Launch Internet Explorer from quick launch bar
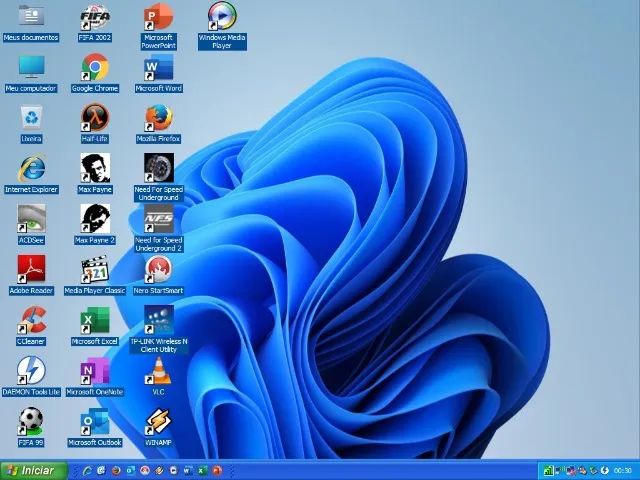 (87, 471)
